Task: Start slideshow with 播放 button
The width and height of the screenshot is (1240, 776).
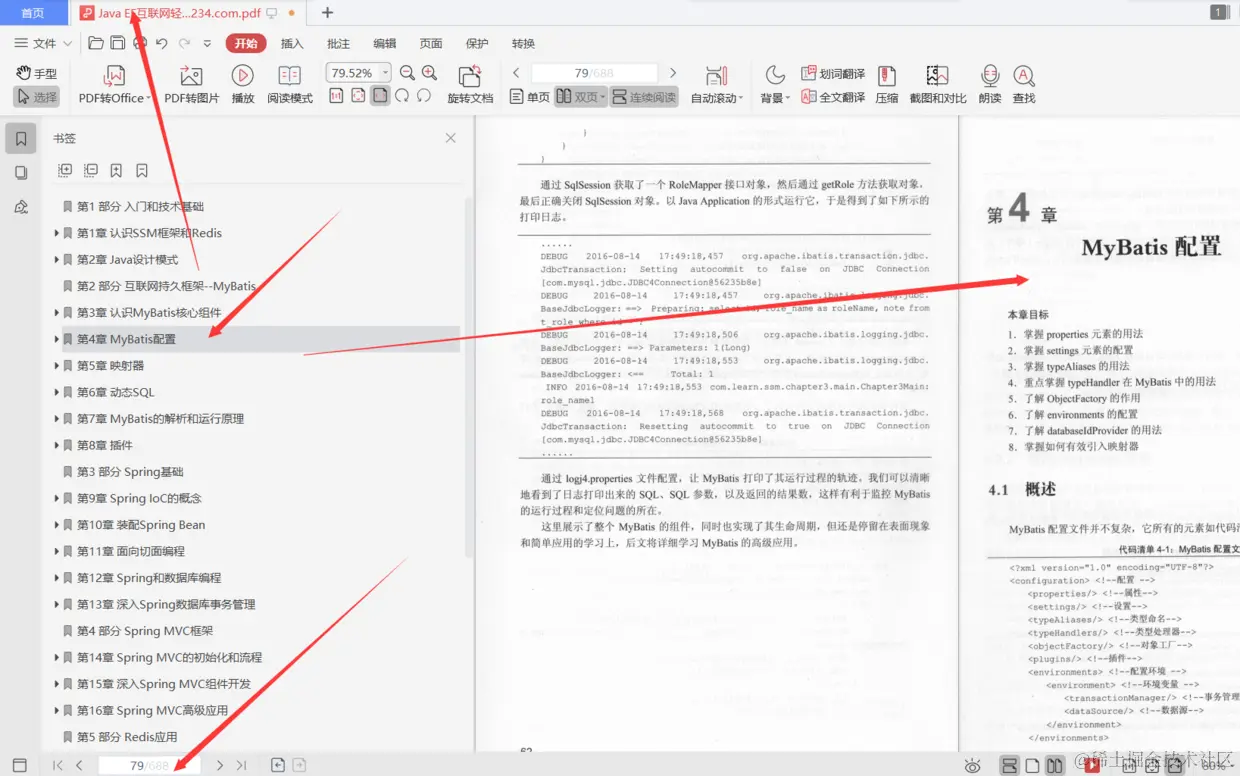Action: (x=242, y=84)
